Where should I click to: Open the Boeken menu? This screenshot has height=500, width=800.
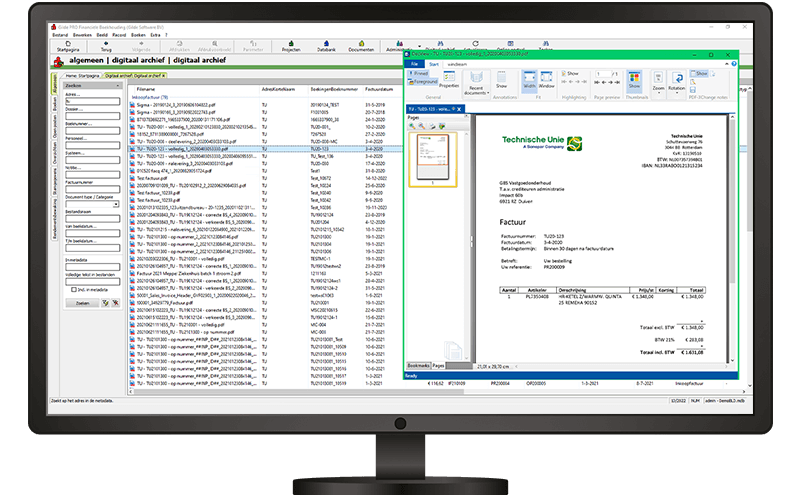[x=138, y=35]
